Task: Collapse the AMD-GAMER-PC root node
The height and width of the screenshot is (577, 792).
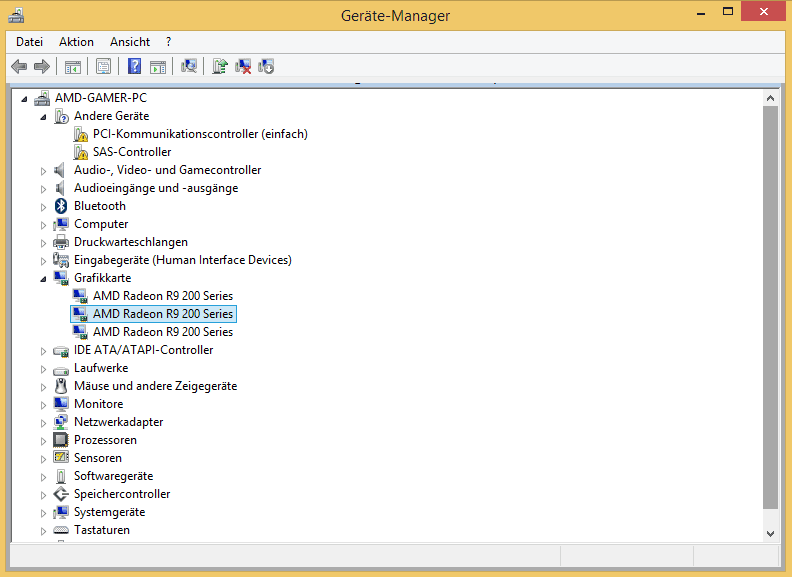Action: point(24,99)
